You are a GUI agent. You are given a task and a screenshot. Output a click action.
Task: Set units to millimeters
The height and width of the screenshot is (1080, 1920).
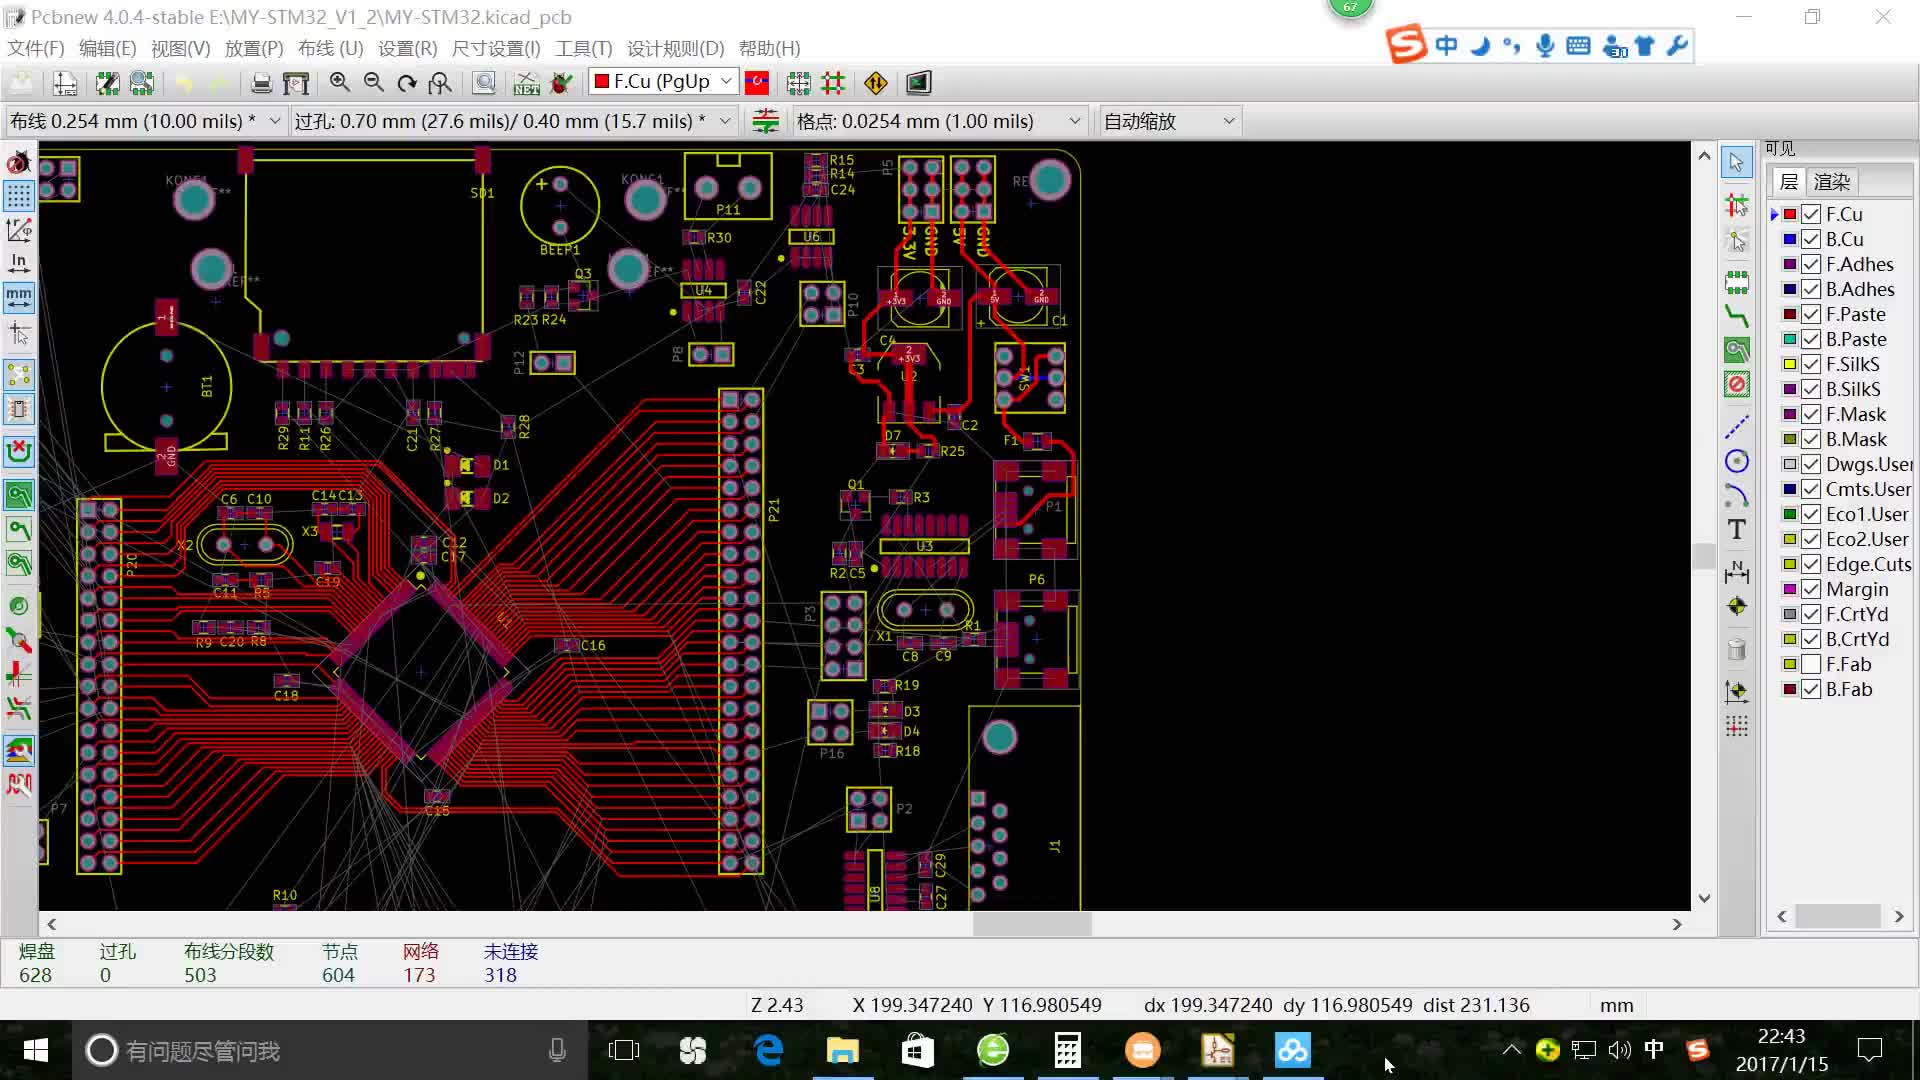19,297
